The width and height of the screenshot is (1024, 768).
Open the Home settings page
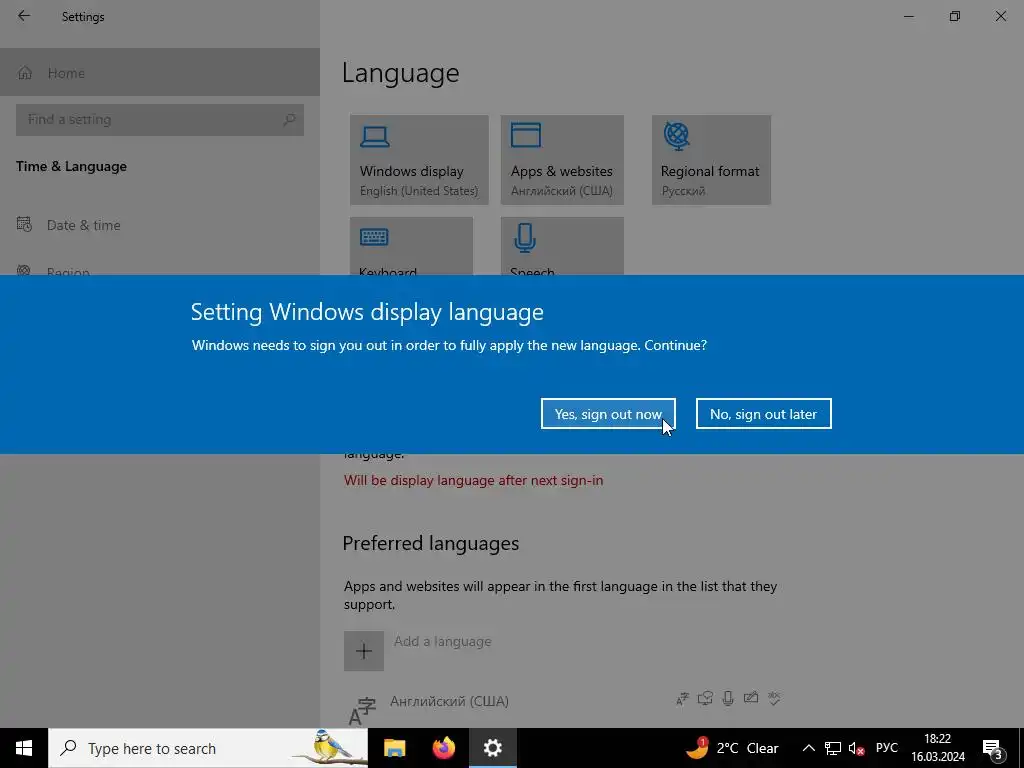click(x=160, y=72)
